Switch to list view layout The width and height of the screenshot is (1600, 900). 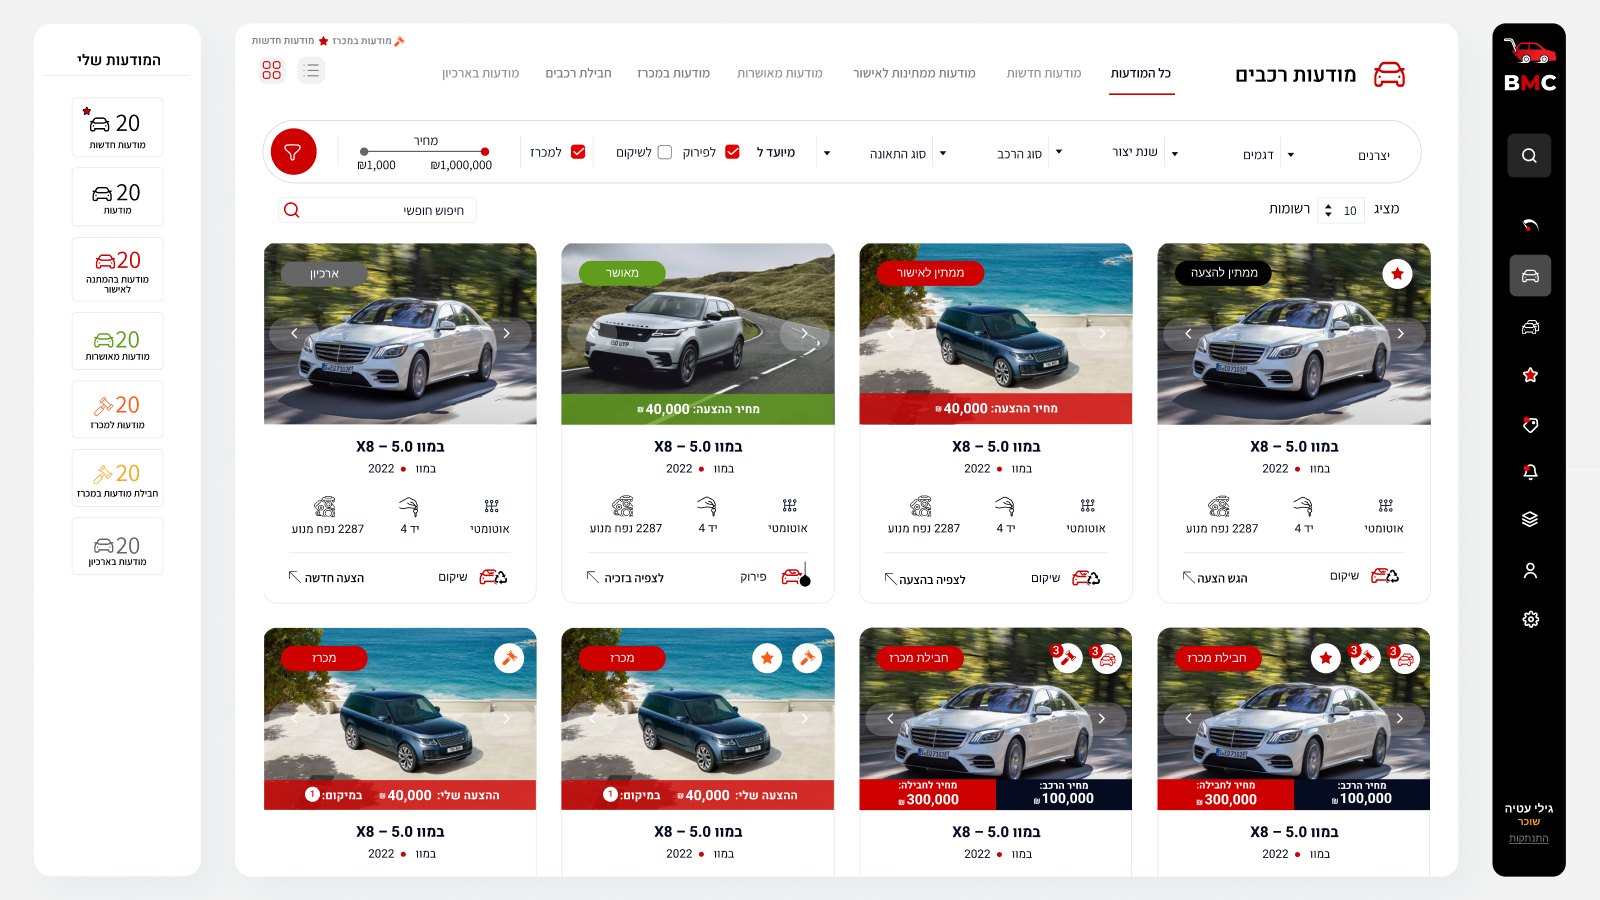[311, 70]
